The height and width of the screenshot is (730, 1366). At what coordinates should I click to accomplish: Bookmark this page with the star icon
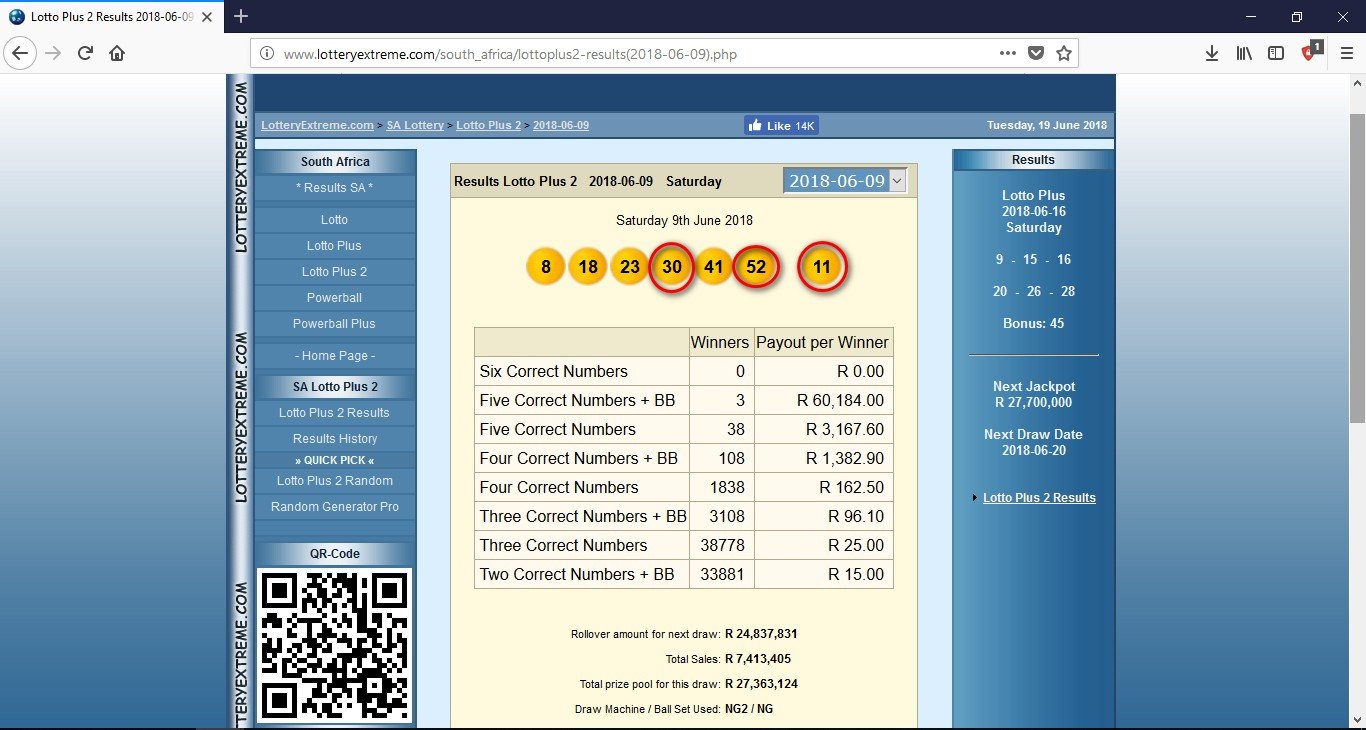coord(1063,53)
